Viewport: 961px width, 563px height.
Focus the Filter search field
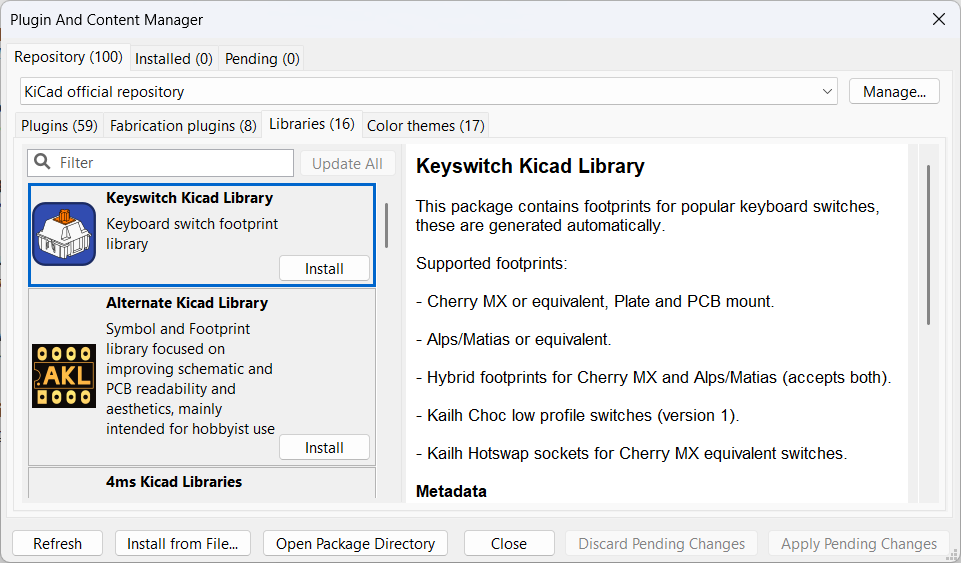click(x=161, y=162)
